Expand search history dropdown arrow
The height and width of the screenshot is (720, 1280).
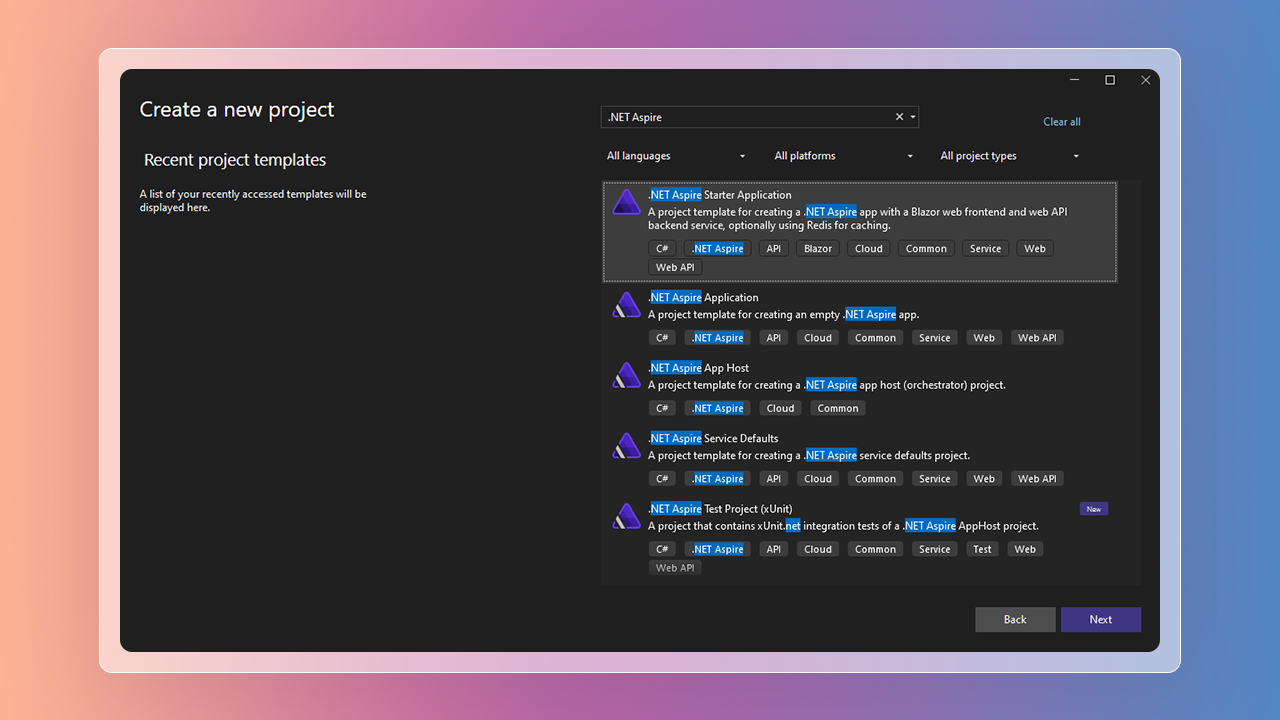click(x=913, y=117)
